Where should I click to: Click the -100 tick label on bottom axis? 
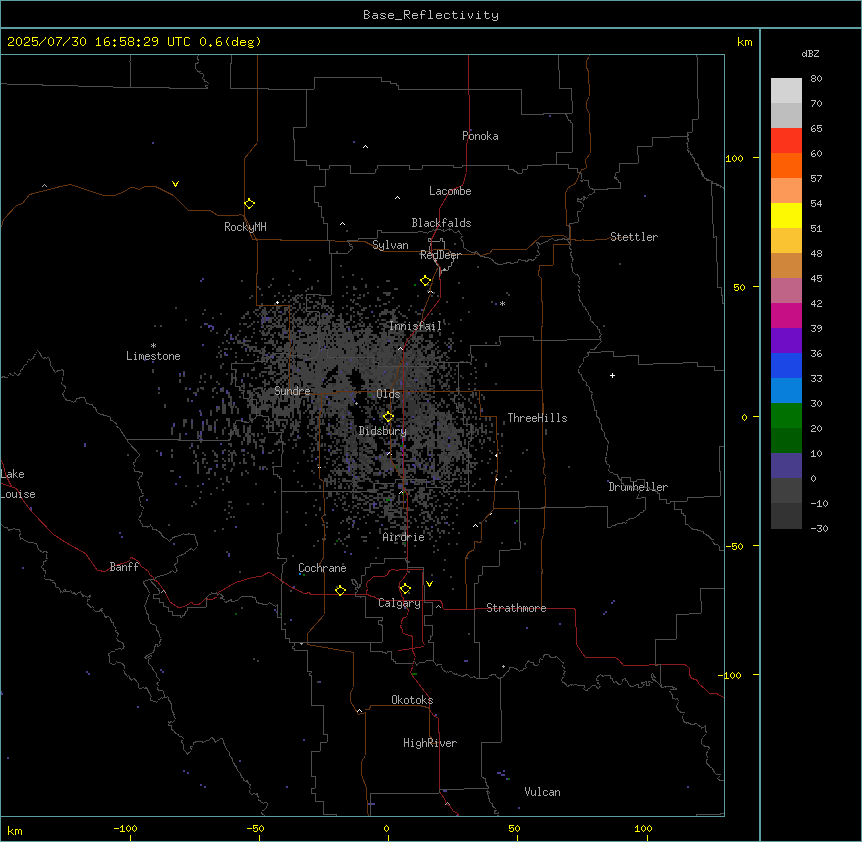[125, 828]
